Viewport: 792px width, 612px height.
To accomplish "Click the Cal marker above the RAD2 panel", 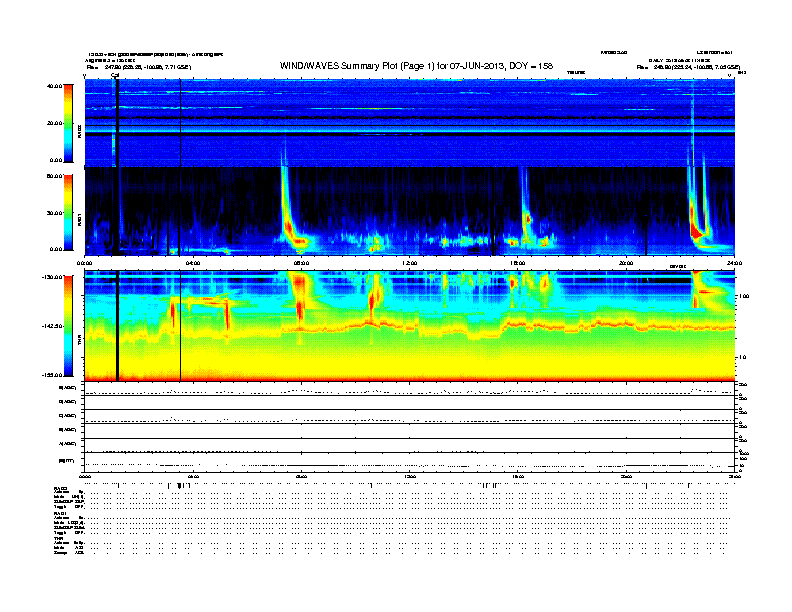I will (x=115, y=76).
